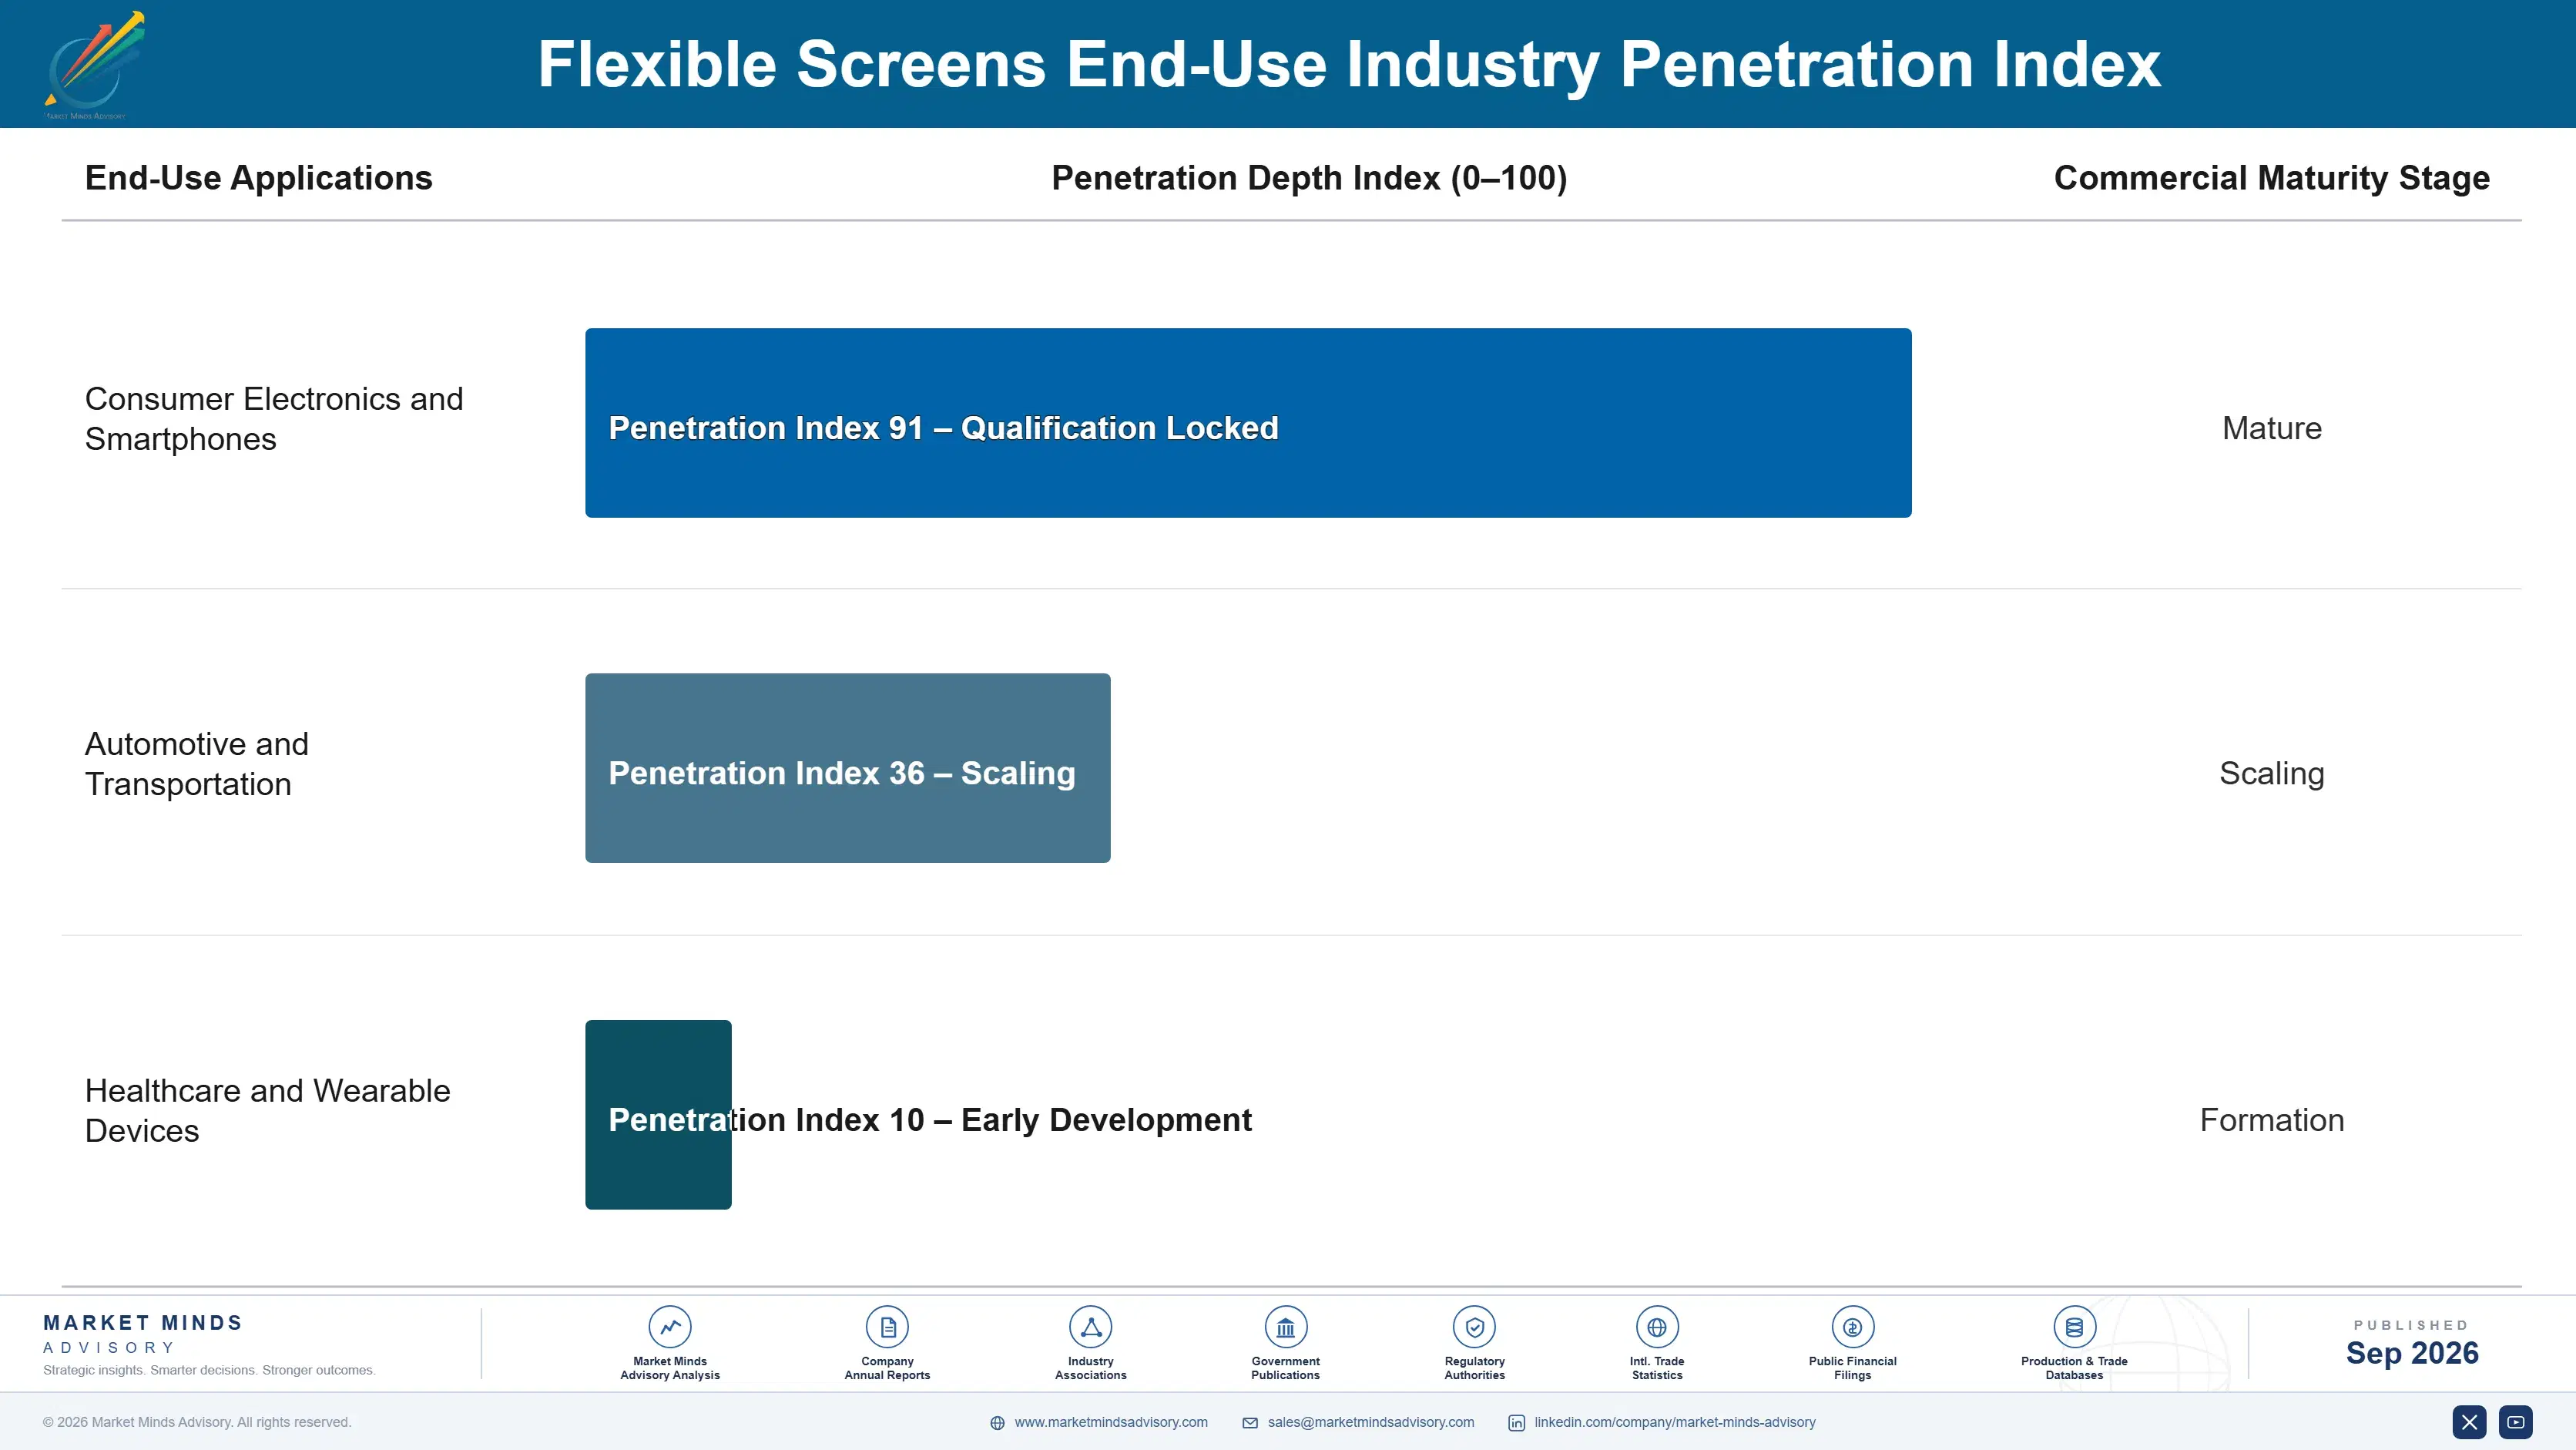
Task: Click 'Healthcare and Wearable Devices' row label
Action: [x=267, y=1110]
